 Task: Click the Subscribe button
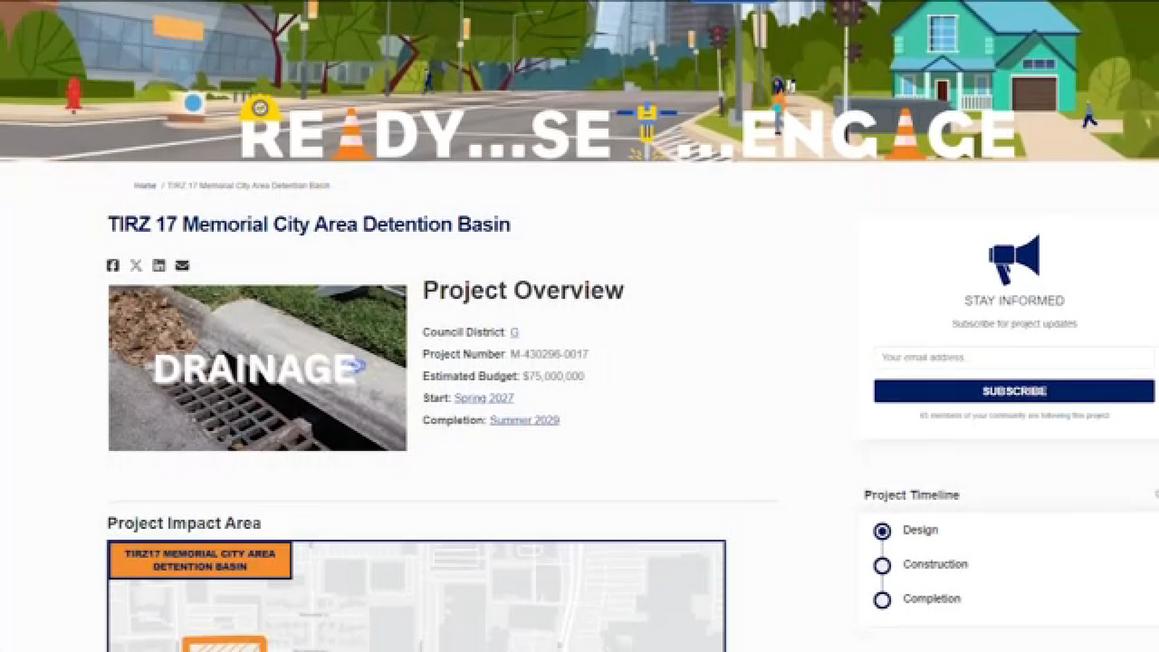click(1013, 391)
